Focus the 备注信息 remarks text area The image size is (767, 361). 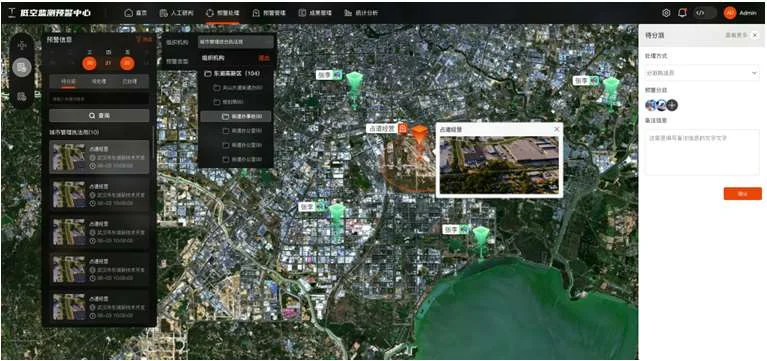702,152
